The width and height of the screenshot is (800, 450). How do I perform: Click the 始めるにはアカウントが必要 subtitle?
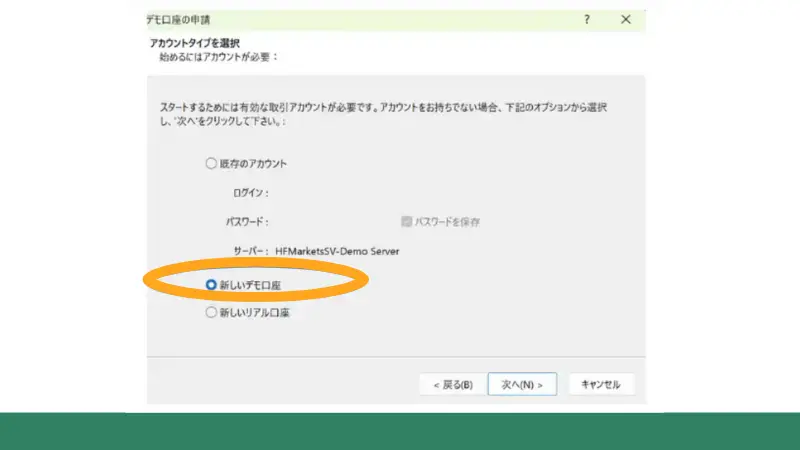218,57
